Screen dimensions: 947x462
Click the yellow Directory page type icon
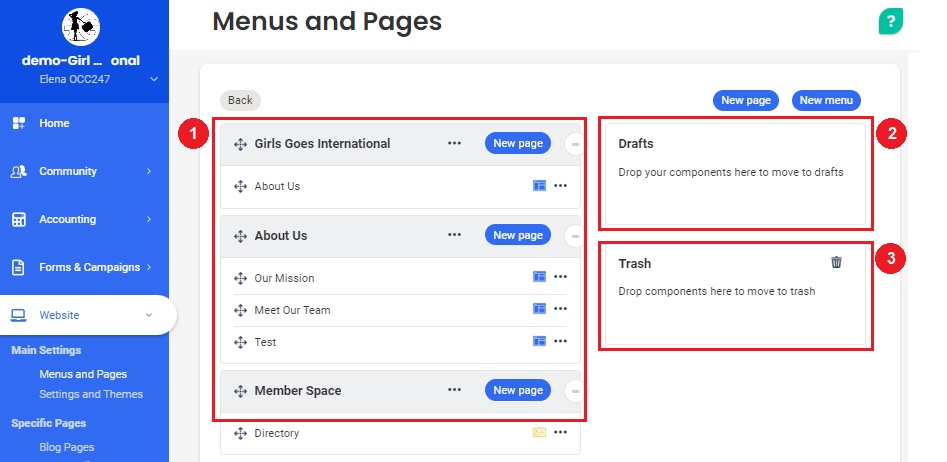539,433
